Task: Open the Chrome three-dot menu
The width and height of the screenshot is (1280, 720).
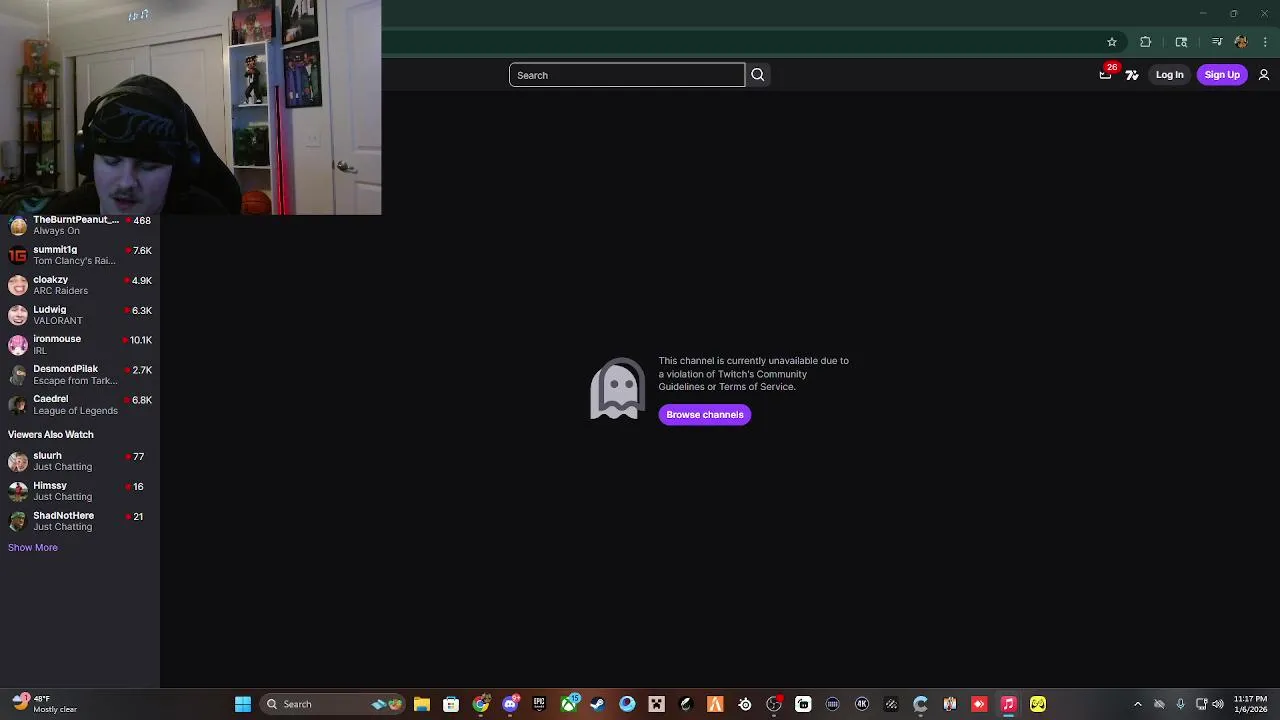Action: [1266, 42]
